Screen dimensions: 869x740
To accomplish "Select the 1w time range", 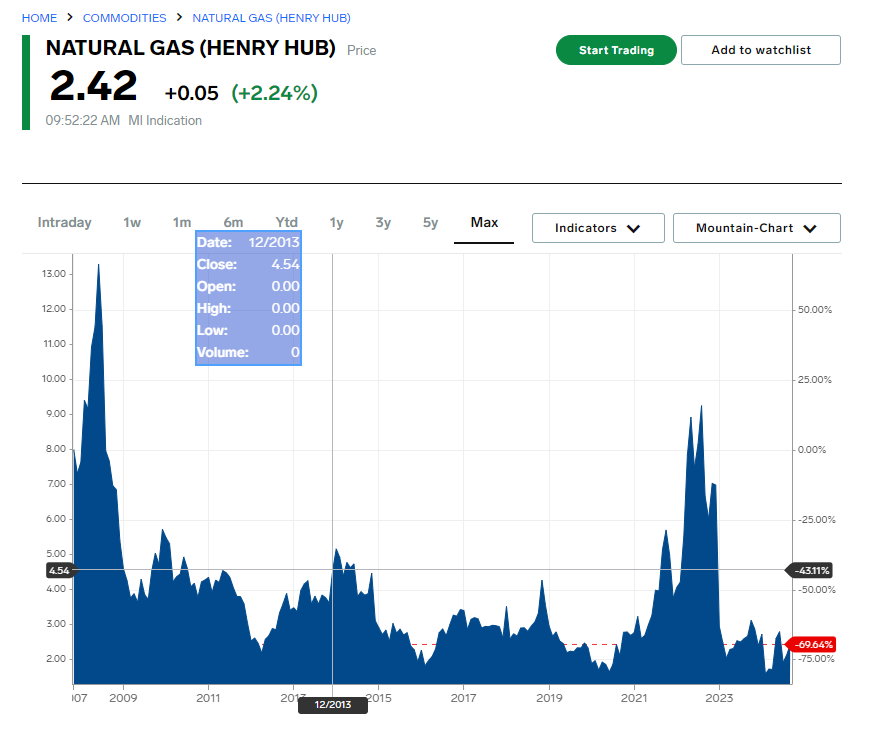I will tap(132, 223).
